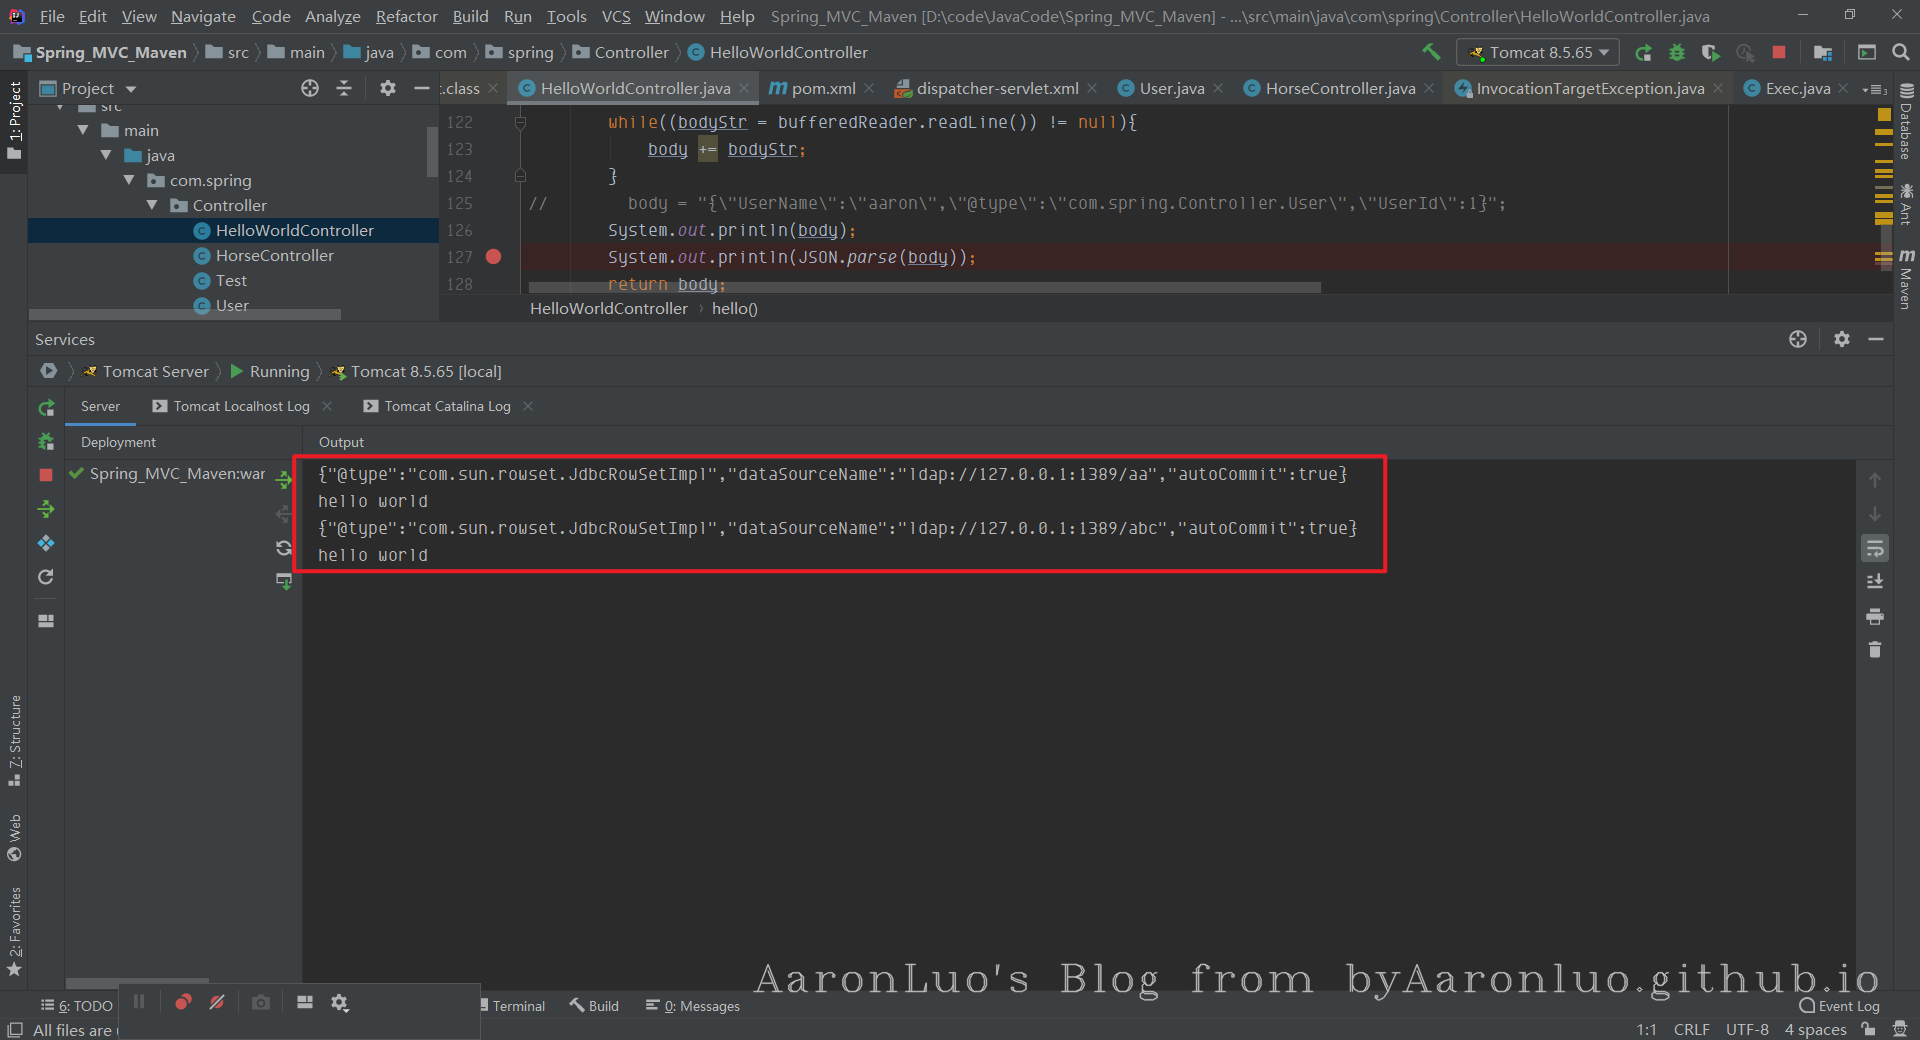Click up arrow in output toolbar

[1875, 480]
